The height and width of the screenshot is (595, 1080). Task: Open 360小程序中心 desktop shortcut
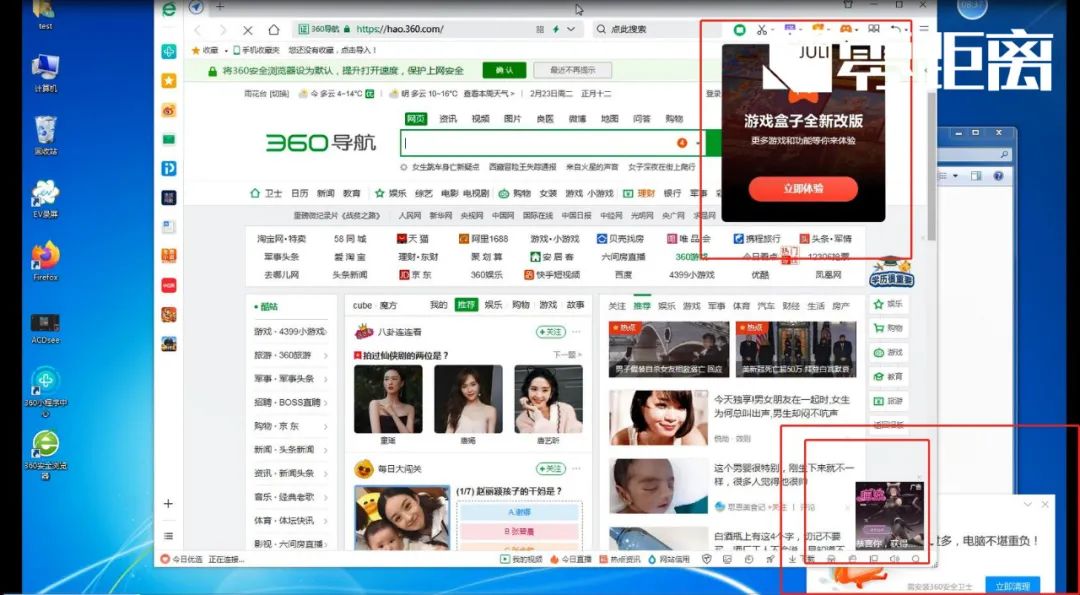pos(45,392)
